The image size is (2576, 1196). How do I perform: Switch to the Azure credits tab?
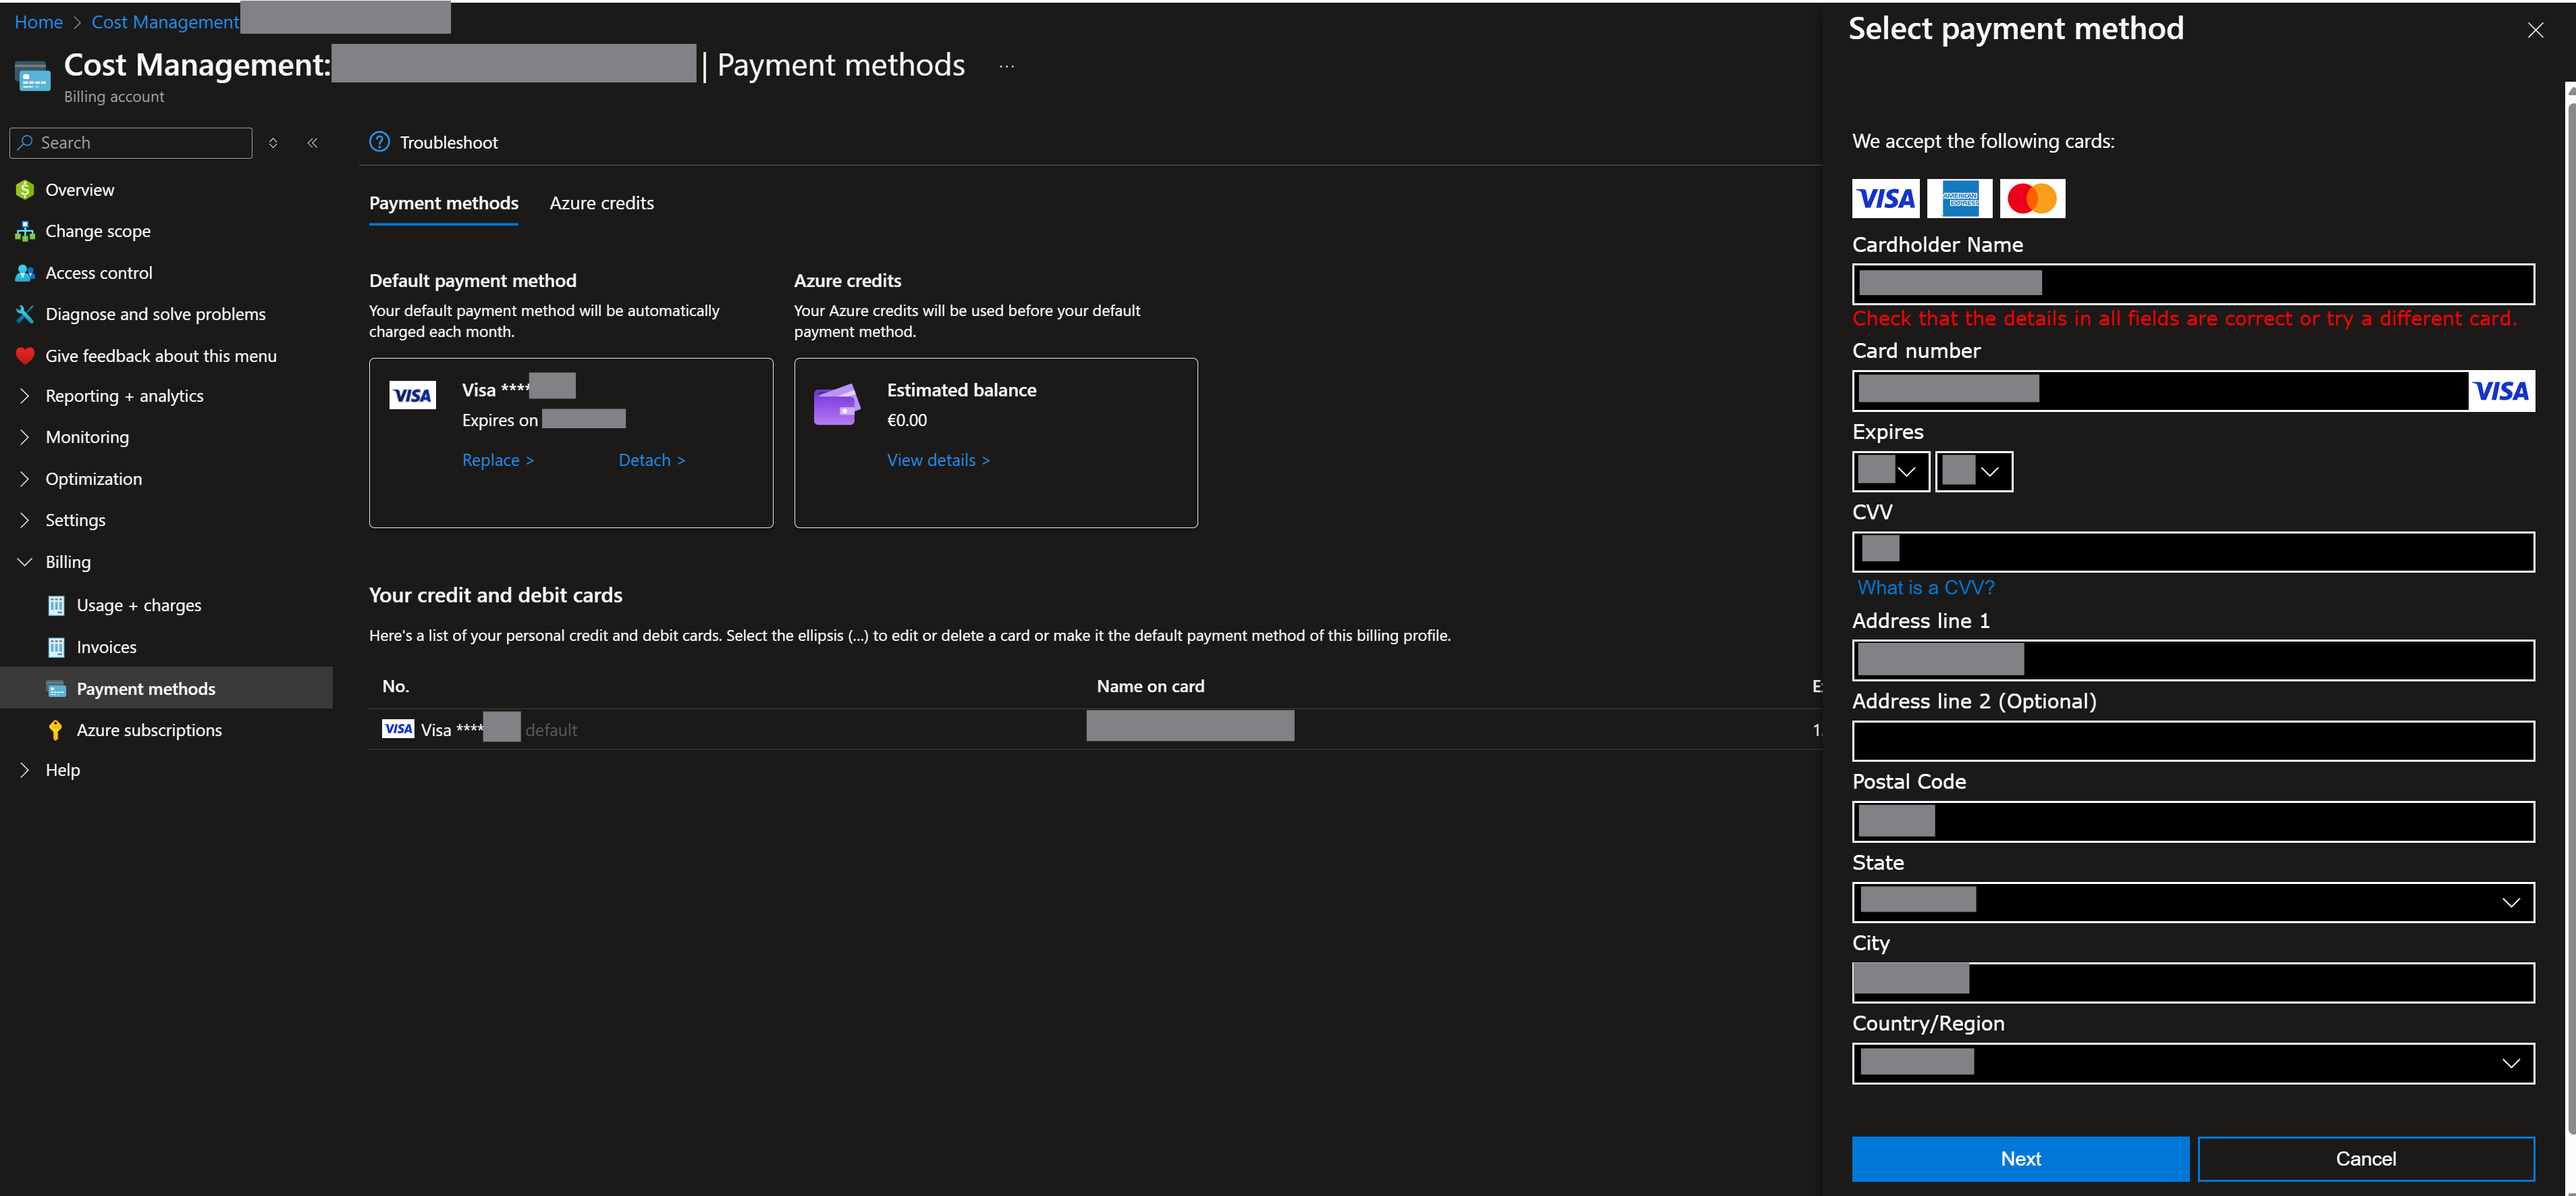[x=602, y=203]
